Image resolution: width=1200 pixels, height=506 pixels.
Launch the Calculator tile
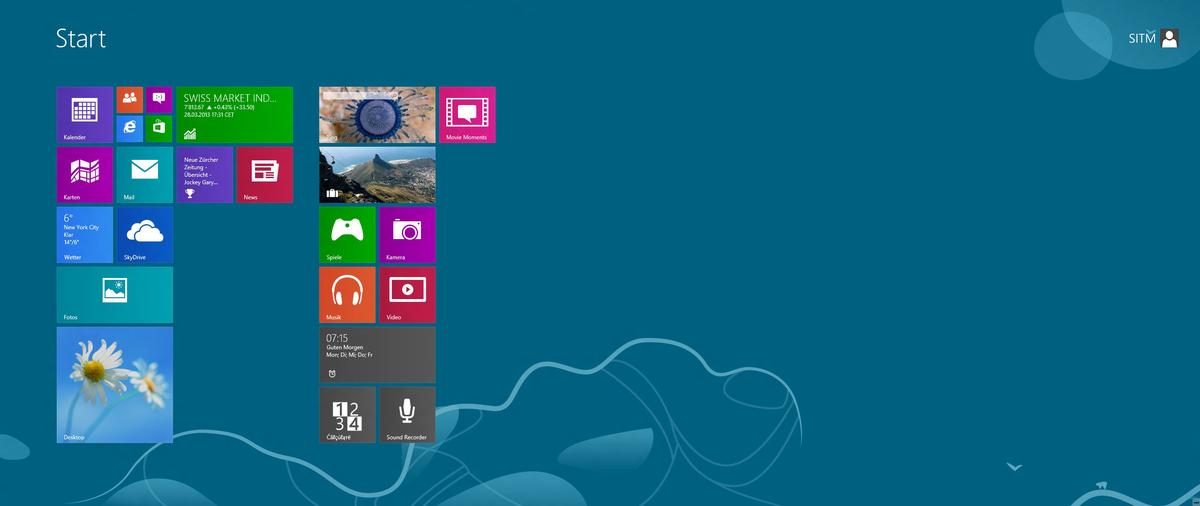[347, 415]
